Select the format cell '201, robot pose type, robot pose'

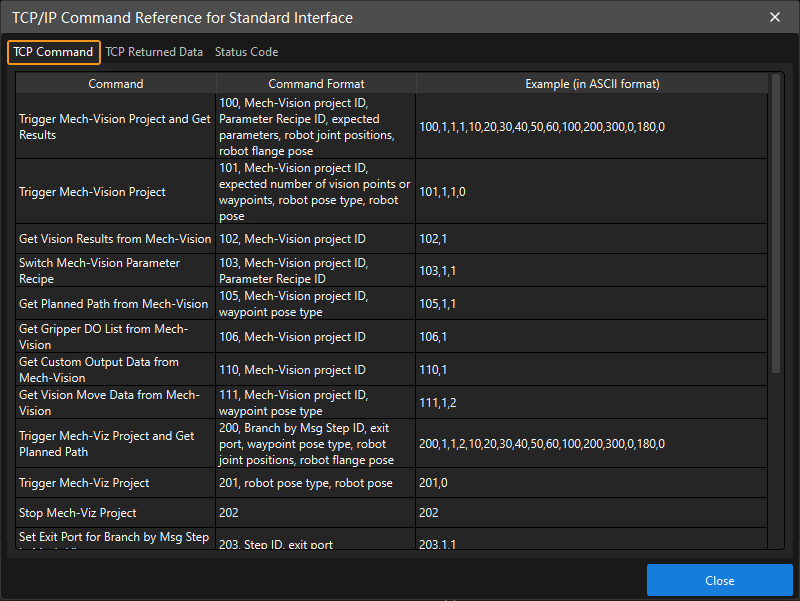(316, 484)
